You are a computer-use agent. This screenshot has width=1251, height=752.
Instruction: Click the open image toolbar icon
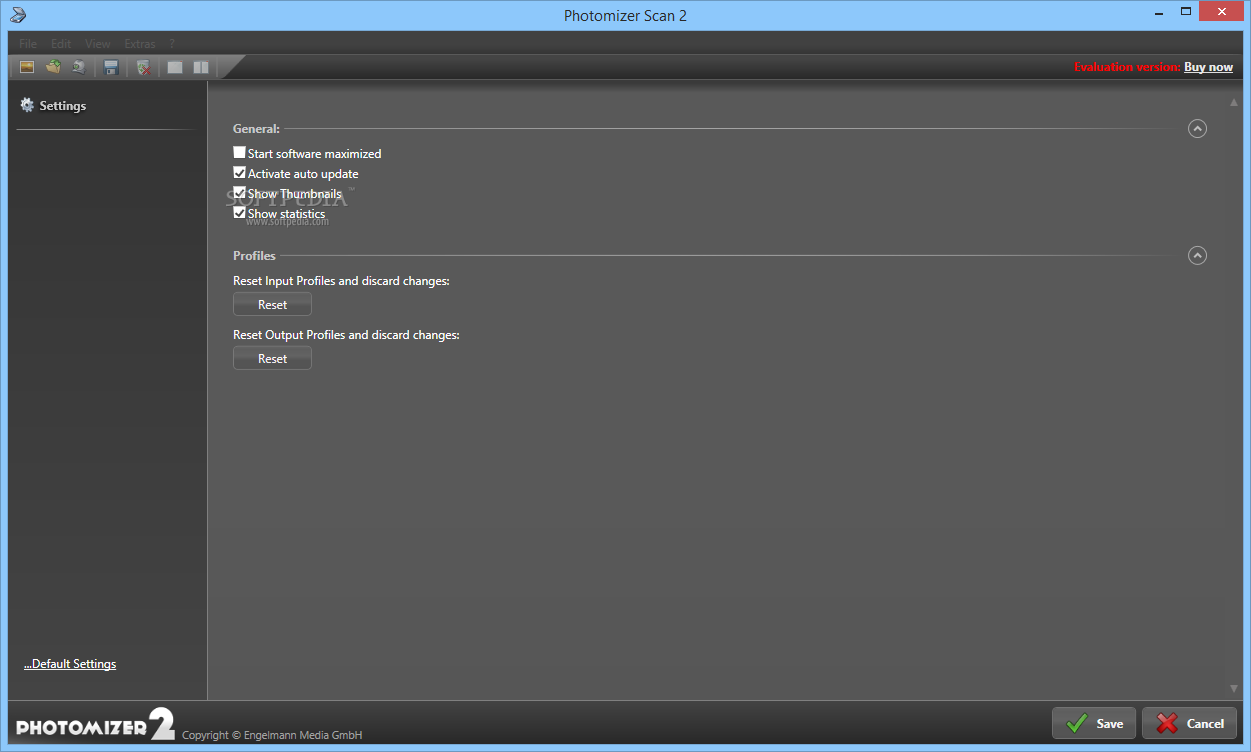coord(27,67)
